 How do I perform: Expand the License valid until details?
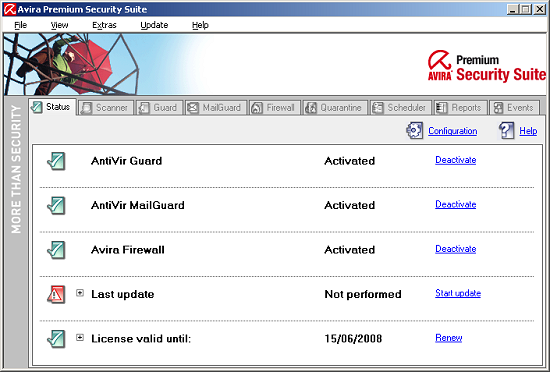80,337
